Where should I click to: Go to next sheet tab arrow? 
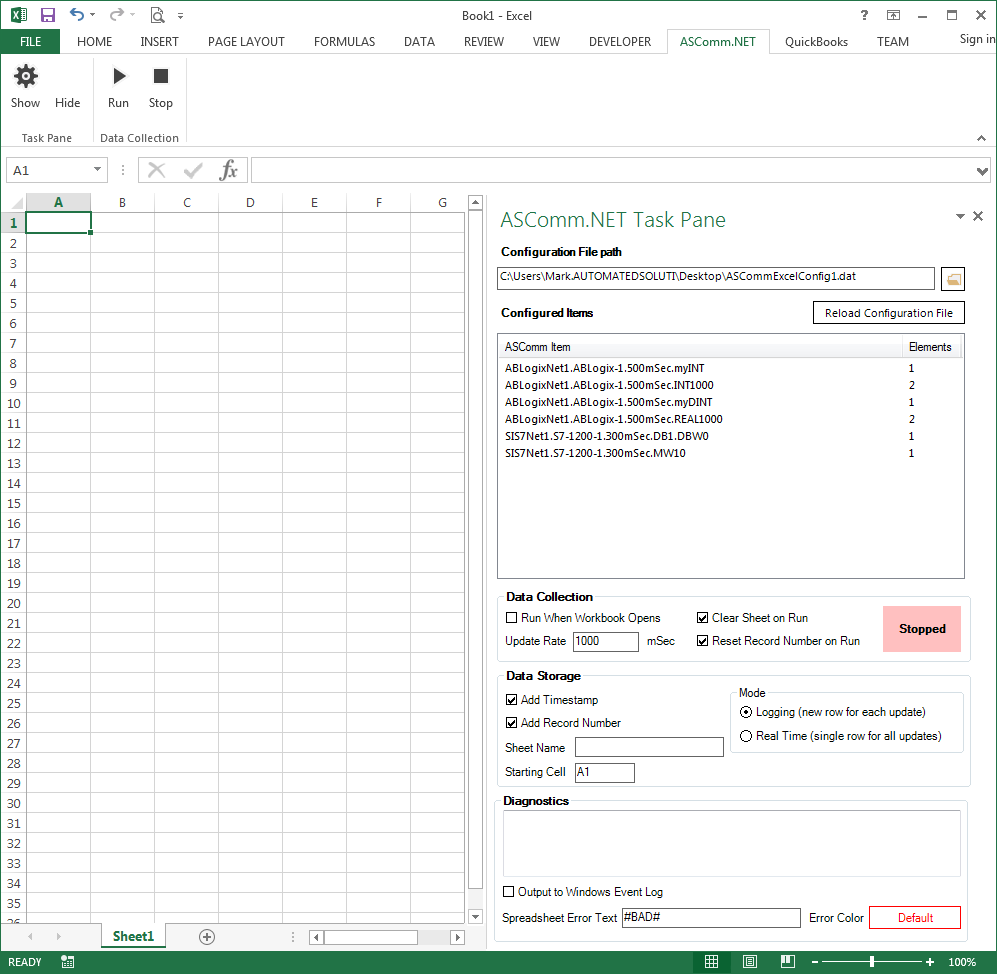click(x=58, y=936)
